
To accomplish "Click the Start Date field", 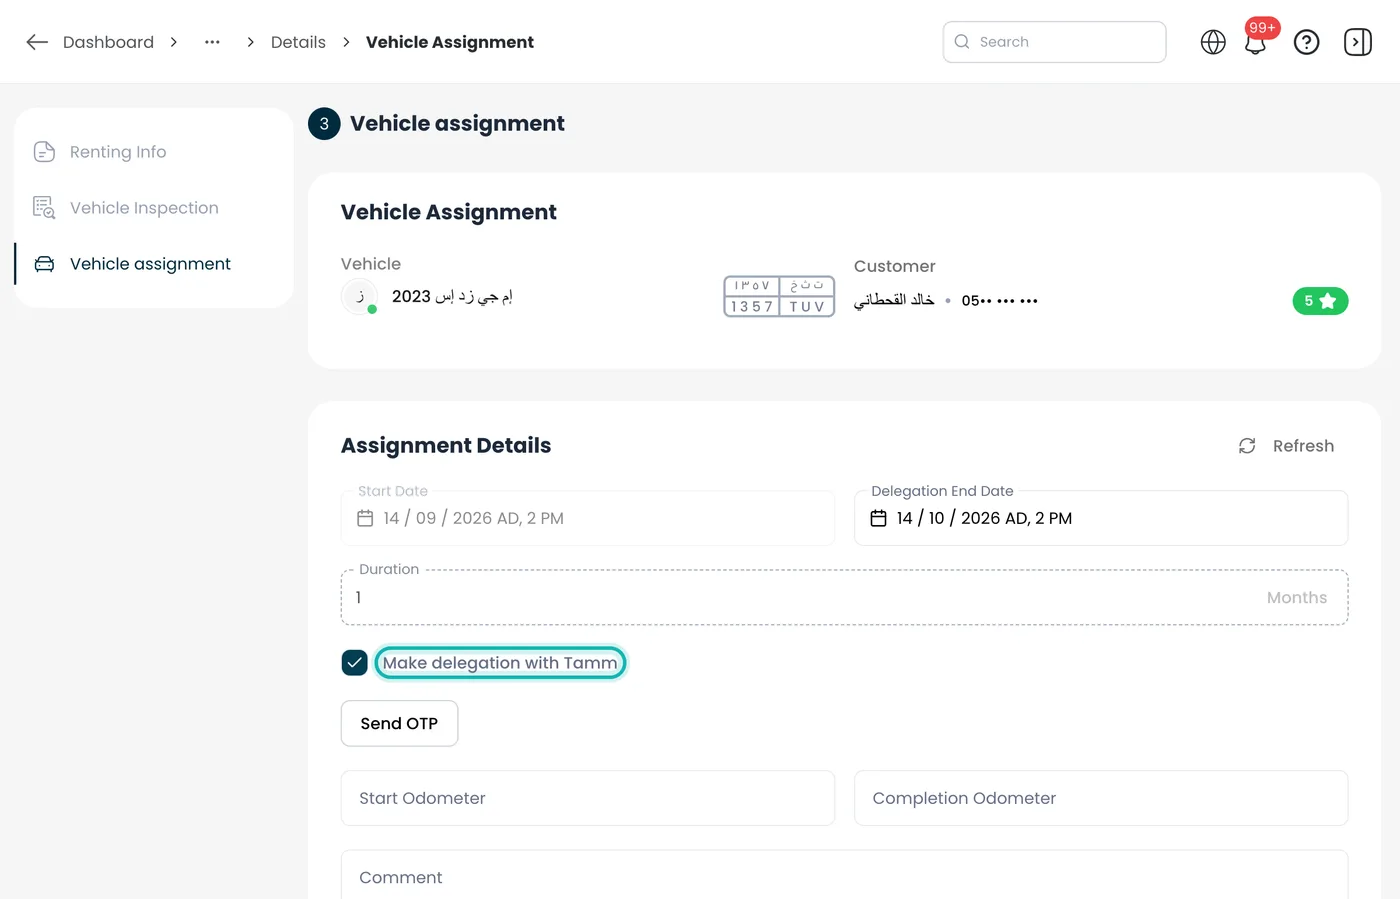I will pyautogui.click(x=588, y=518).
